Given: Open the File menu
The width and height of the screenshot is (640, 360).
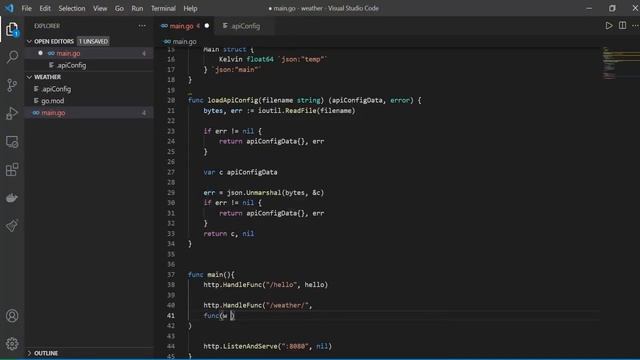Looking at the screenshot, I should click(x=27, y=8).
